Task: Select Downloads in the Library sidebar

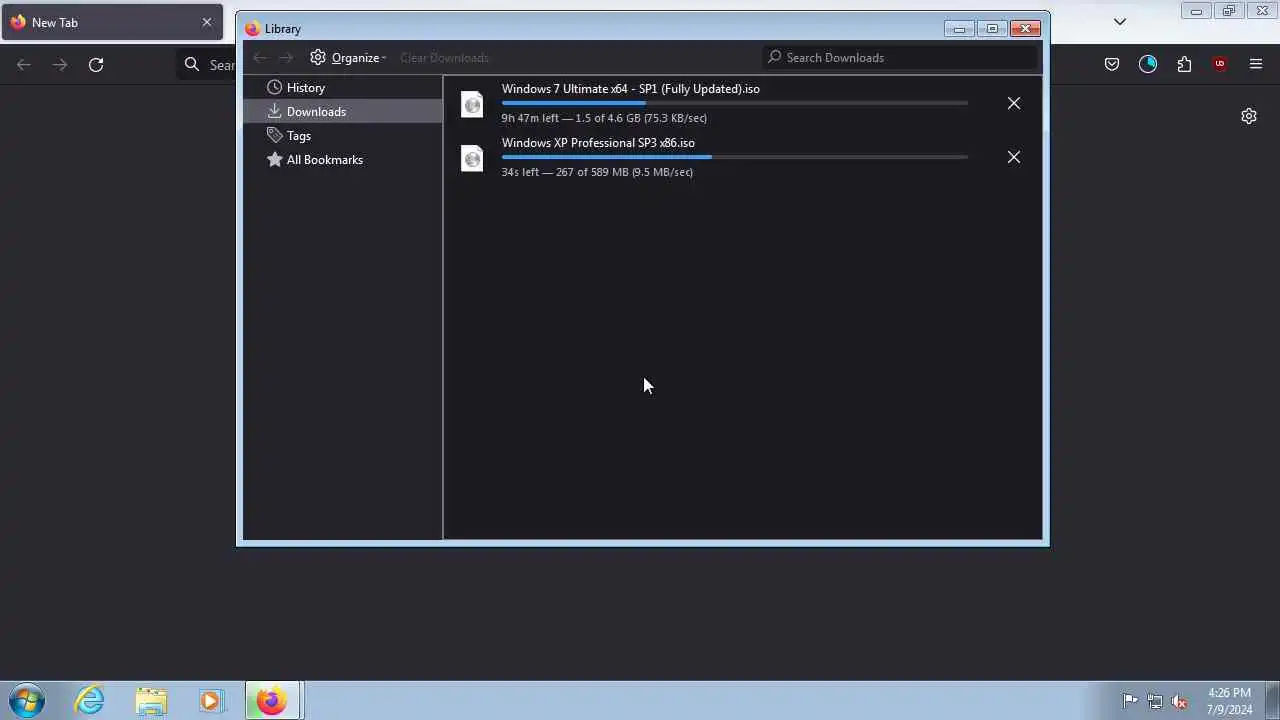Action: pyautogui.click(x=343, y=112)
